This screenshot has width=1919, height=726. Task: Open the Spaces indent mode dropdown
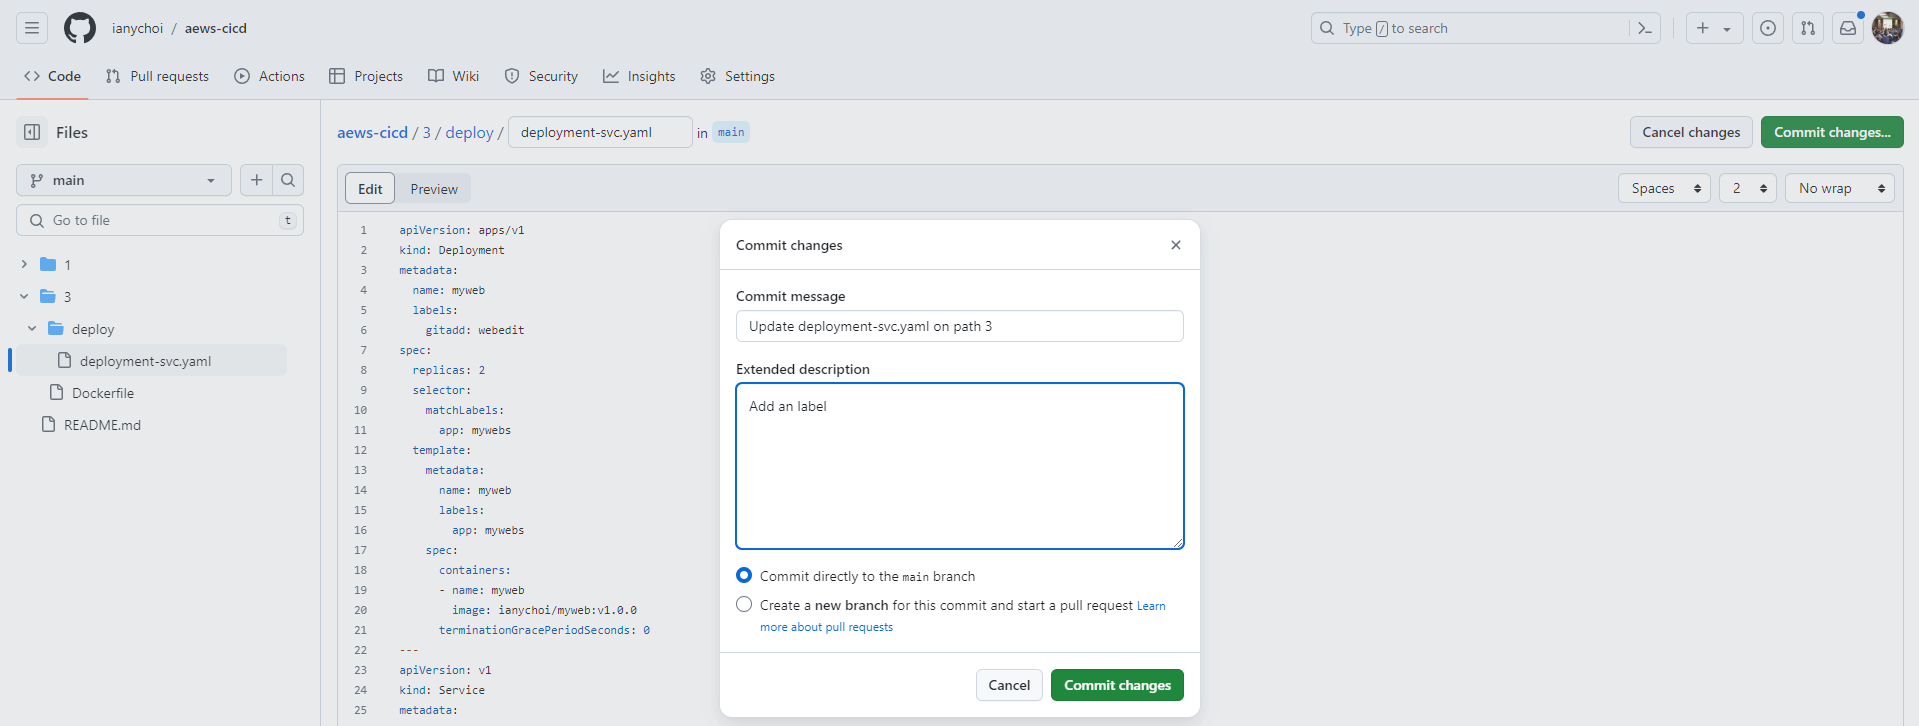1664,188
